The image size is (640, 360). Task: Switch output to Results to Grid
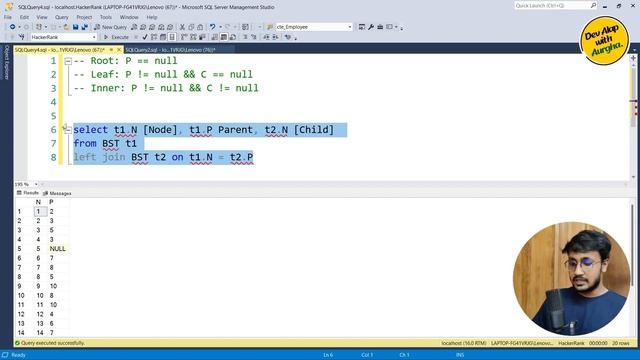(x=224, y=37)
